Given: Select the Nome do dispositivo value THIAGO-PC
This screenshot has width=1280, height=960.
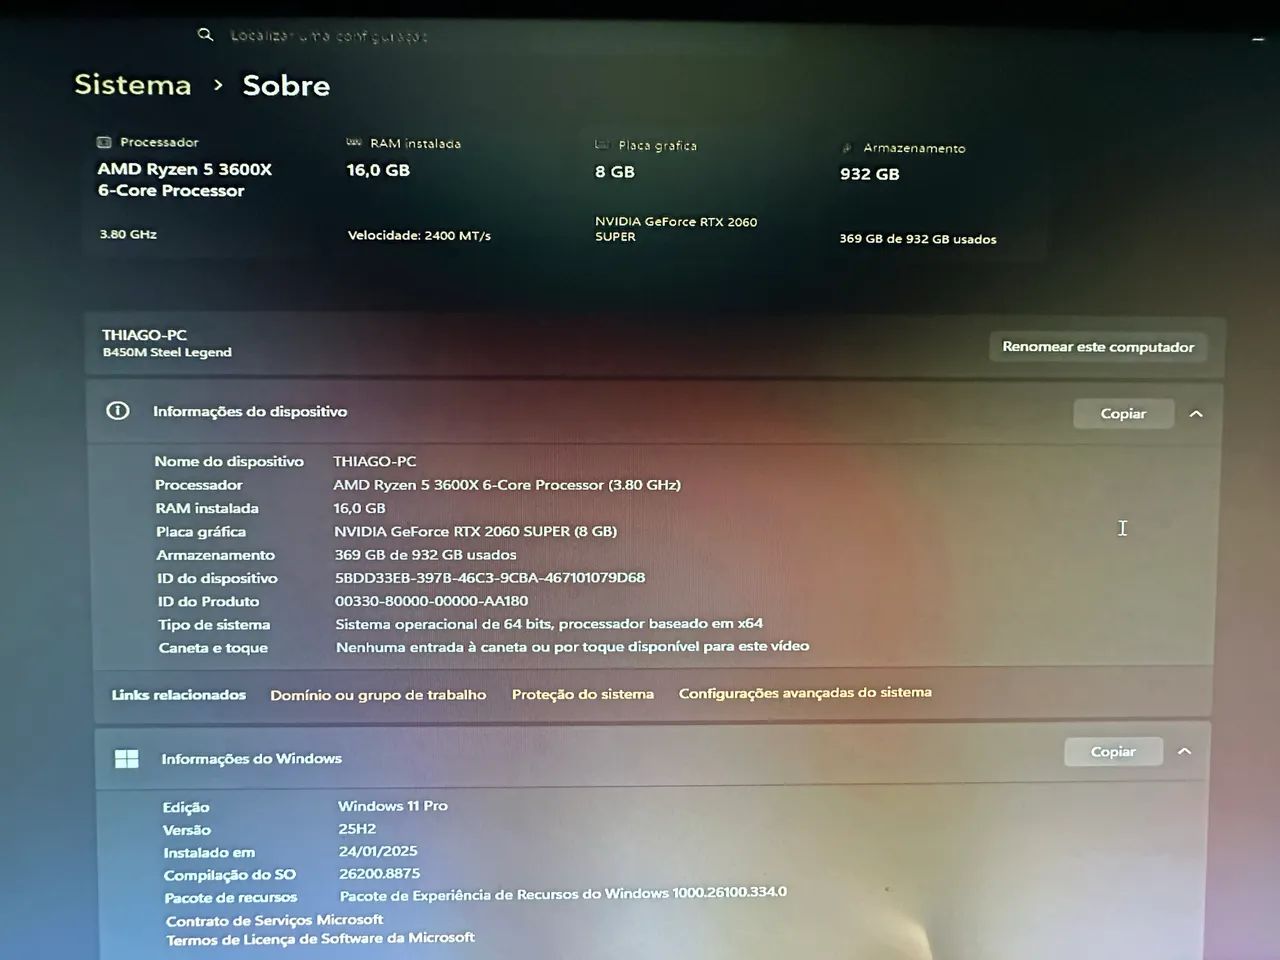Looking at the screenshot, I should pyautogui.click(x=375, y=461).
